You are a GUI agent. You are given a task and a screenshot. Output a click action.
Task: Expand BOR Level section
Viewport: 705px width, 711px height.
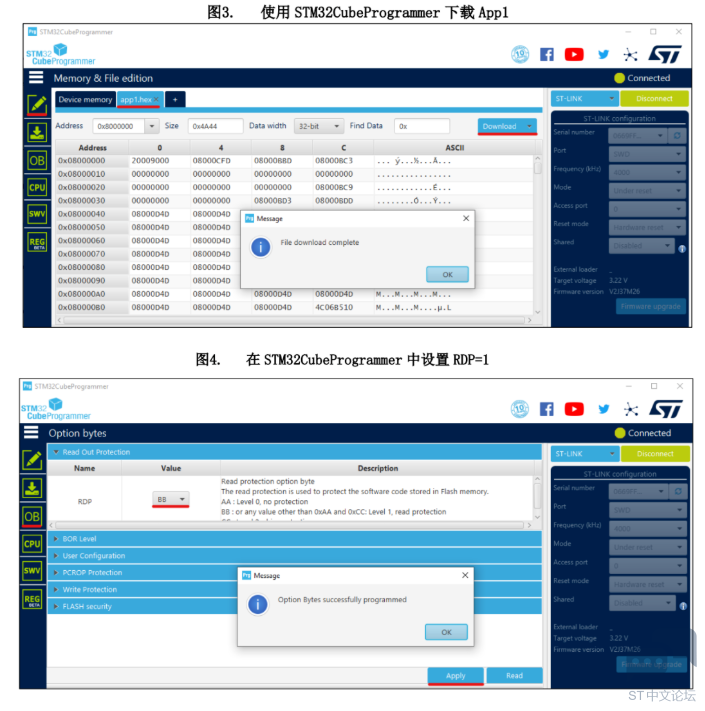pyautogui.click(x=56, y=539)
